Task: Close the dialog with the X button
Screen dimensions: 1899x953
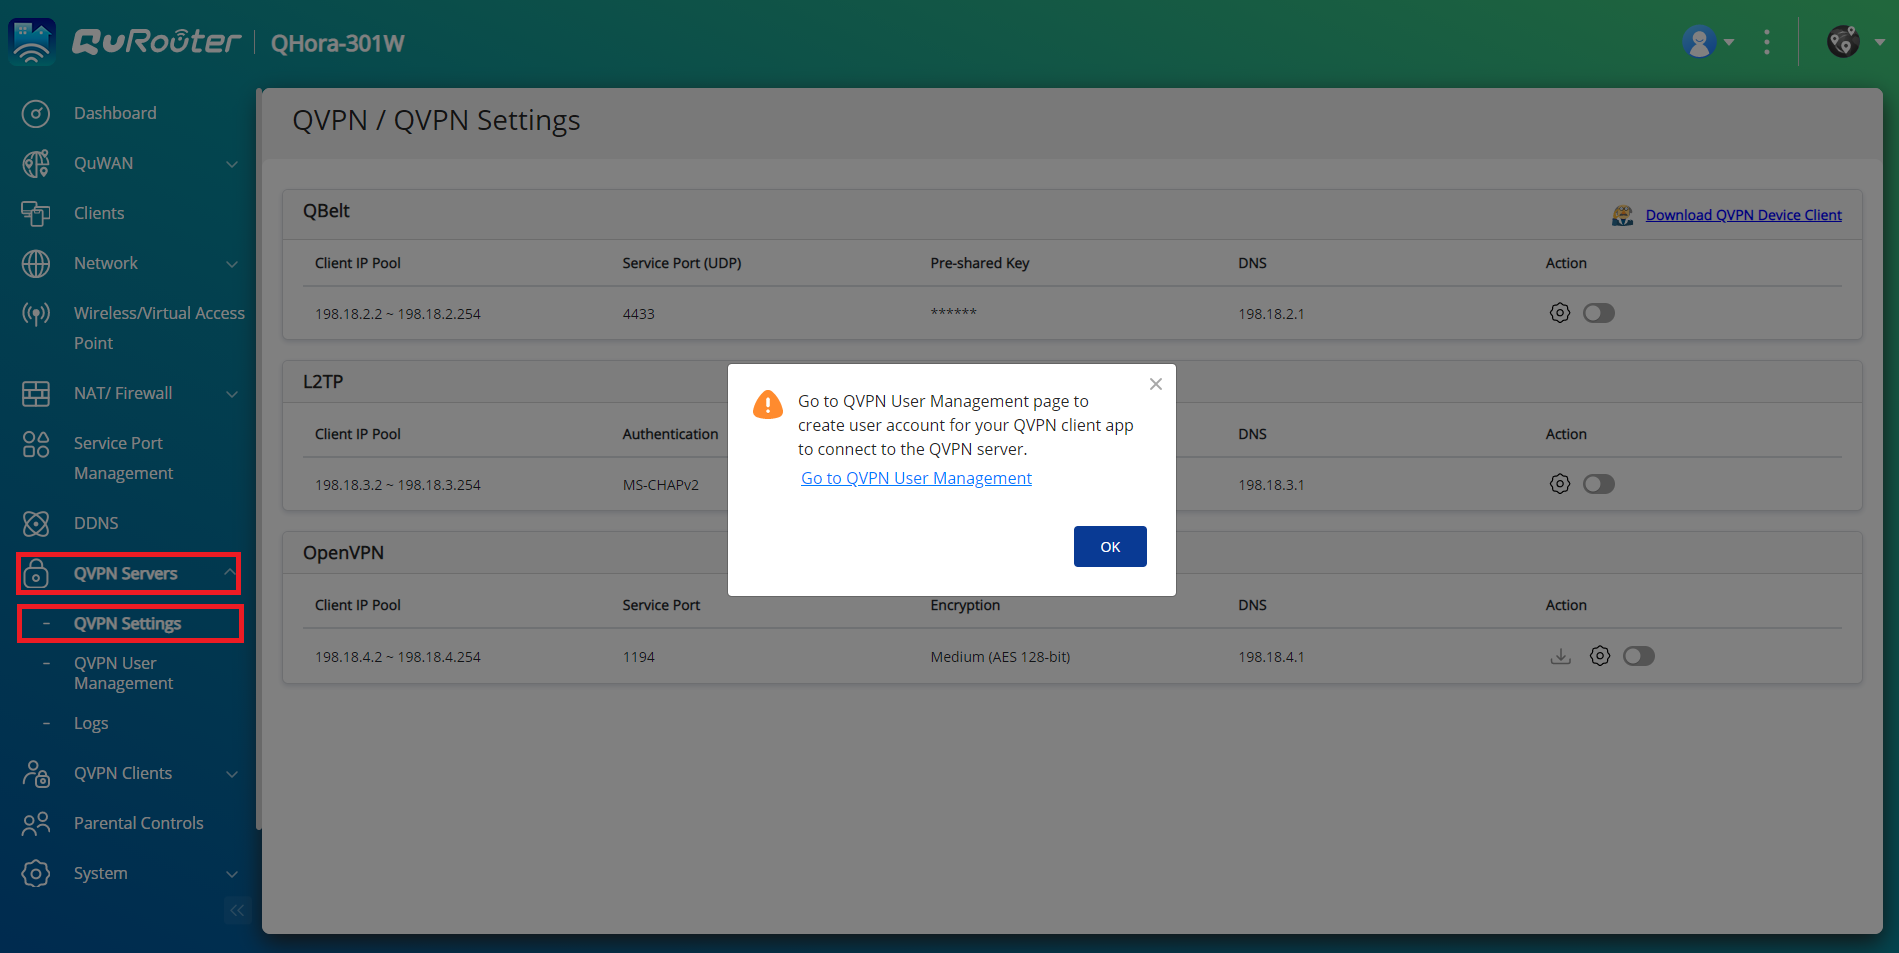Action: 1156,384
